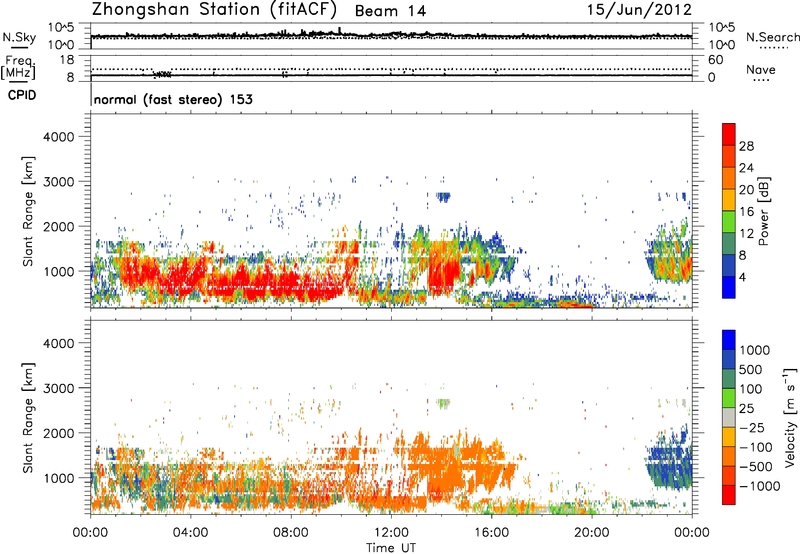Pick the light green 12–16 dB segment
Screen dimensions: 800x554
coord(729,223)
